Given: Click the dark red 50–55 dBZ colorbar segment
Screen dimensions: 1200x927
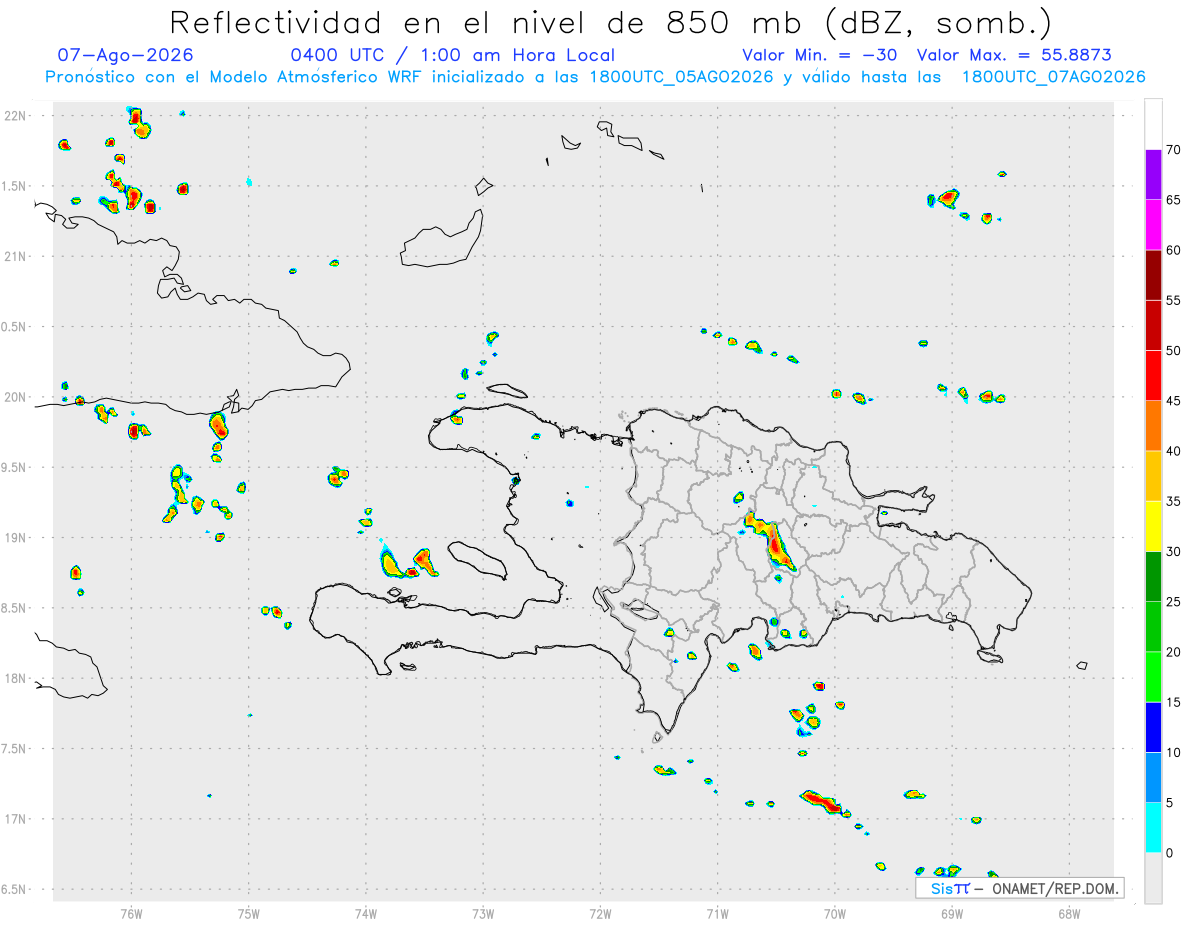Looking at the screenshot, I should 1153,325.
